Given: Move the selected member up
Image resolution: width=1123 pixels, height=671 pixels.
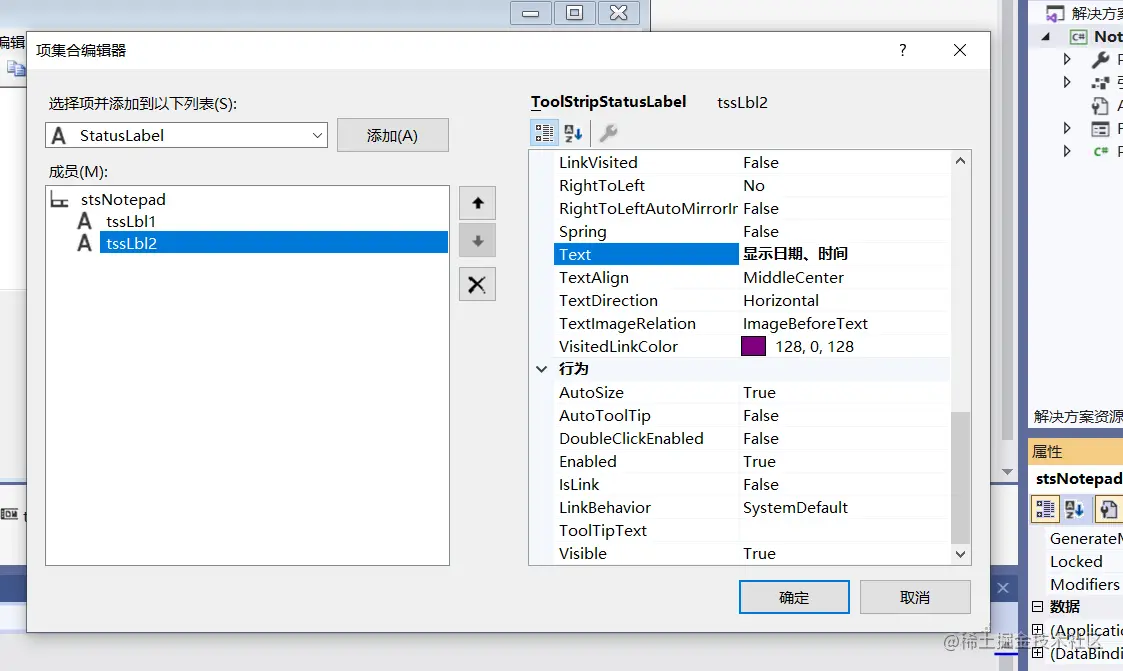Looking at the screenshot, I should (x=478, y=203).
